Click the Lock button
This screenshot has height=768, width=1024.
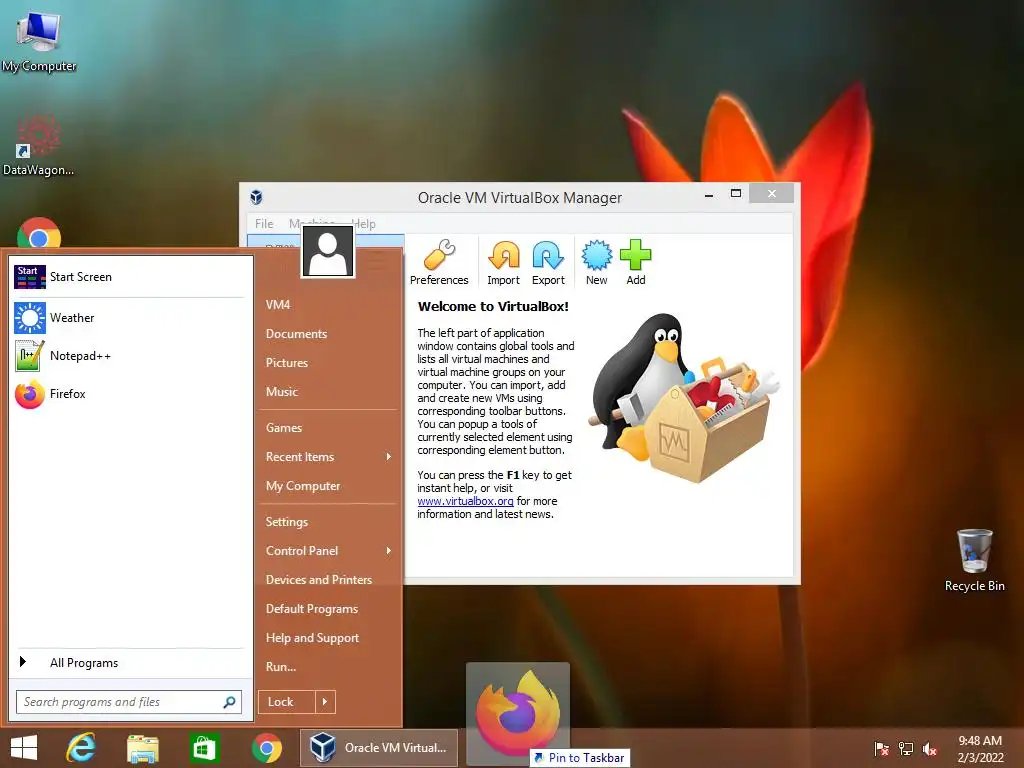(x=287, y=702)
